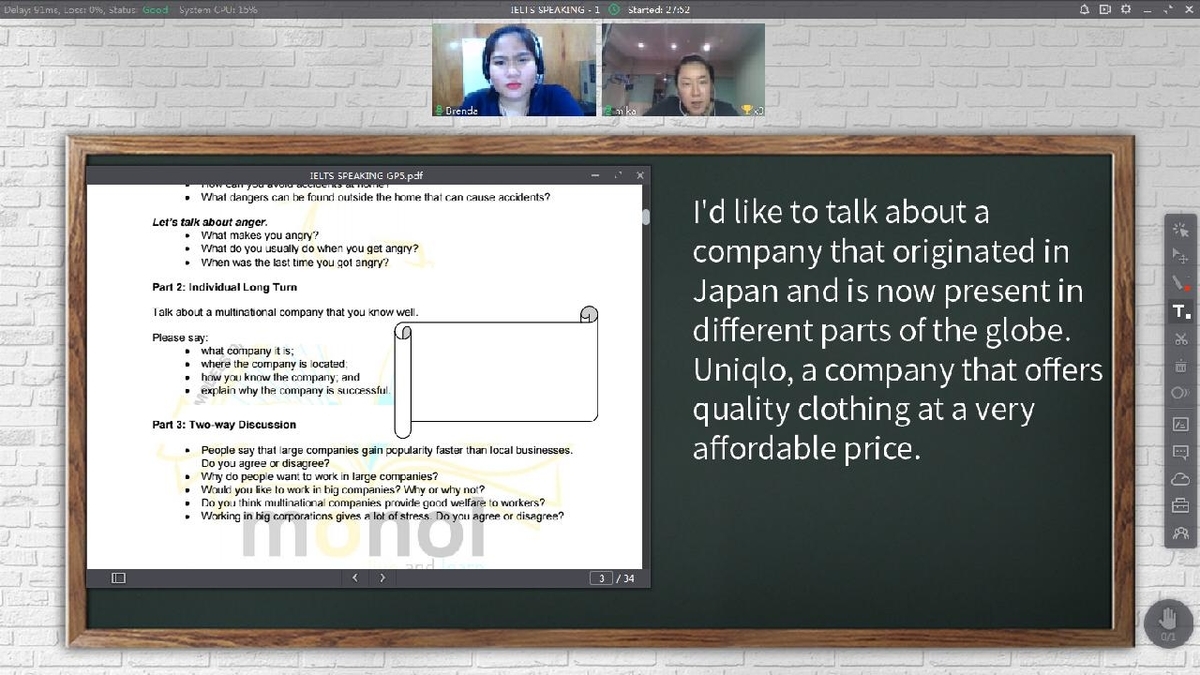1200x675 pixels.
Task: Click 'where the company is located' bullet
Action: click(273, 364)
